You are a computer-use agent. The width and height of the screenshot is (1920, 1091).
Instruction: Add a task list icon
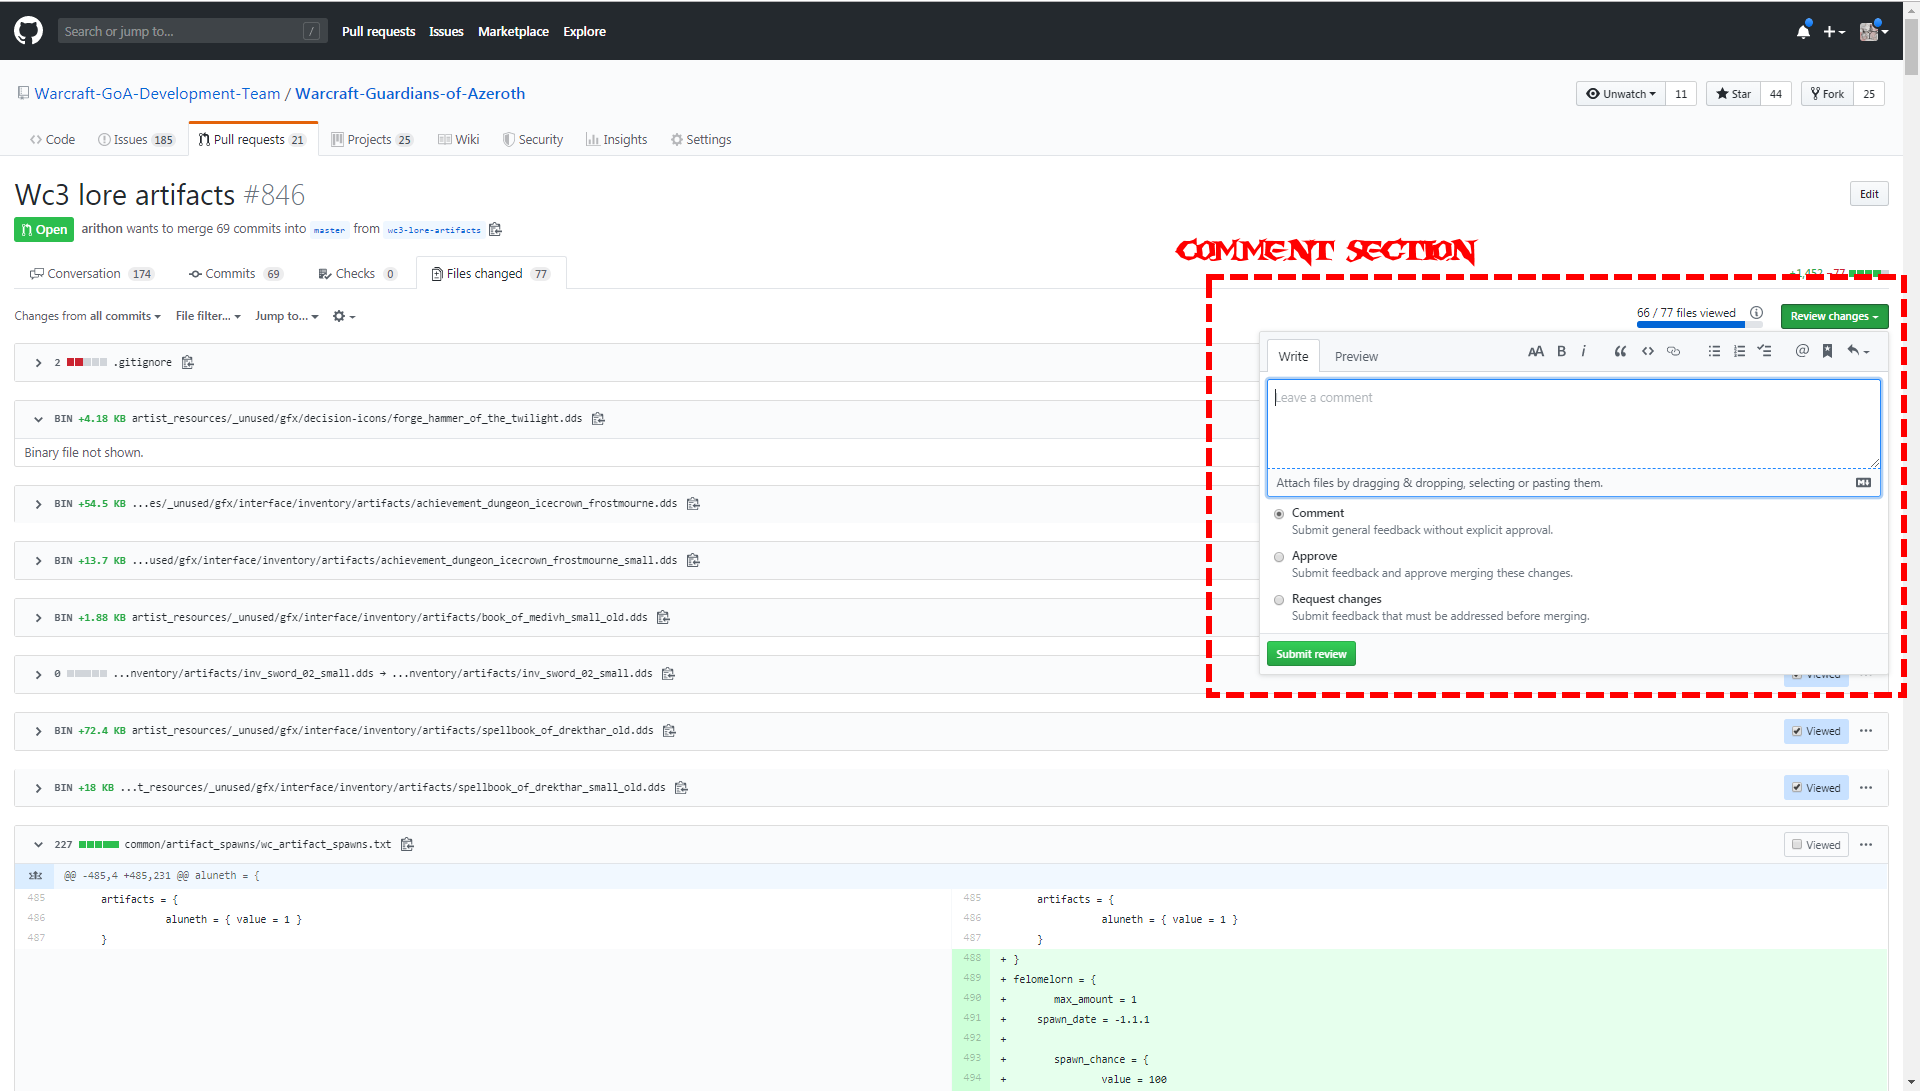coord(1764,351)
